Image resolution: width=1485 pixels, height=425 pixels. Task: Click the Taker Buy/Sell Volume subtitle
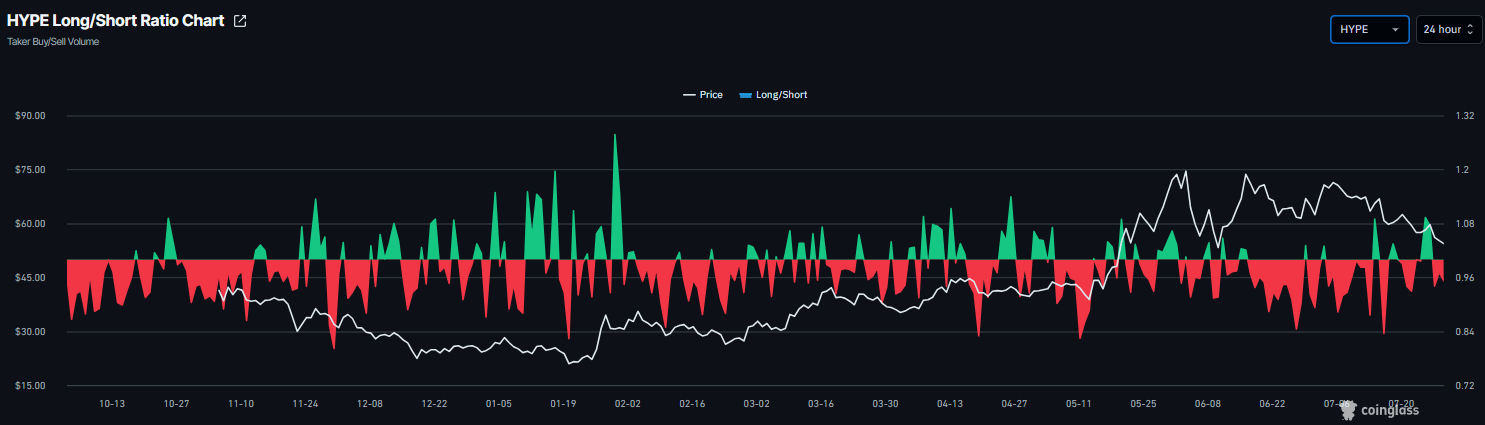pos(53,42)
